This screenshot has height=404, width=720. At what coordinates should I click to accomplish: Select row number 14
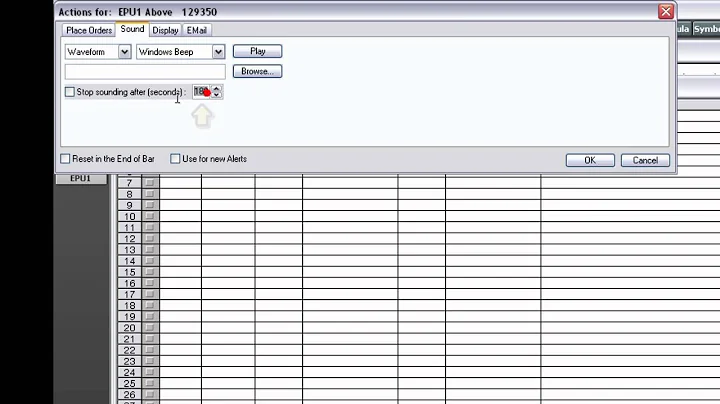tap(129, 261)
